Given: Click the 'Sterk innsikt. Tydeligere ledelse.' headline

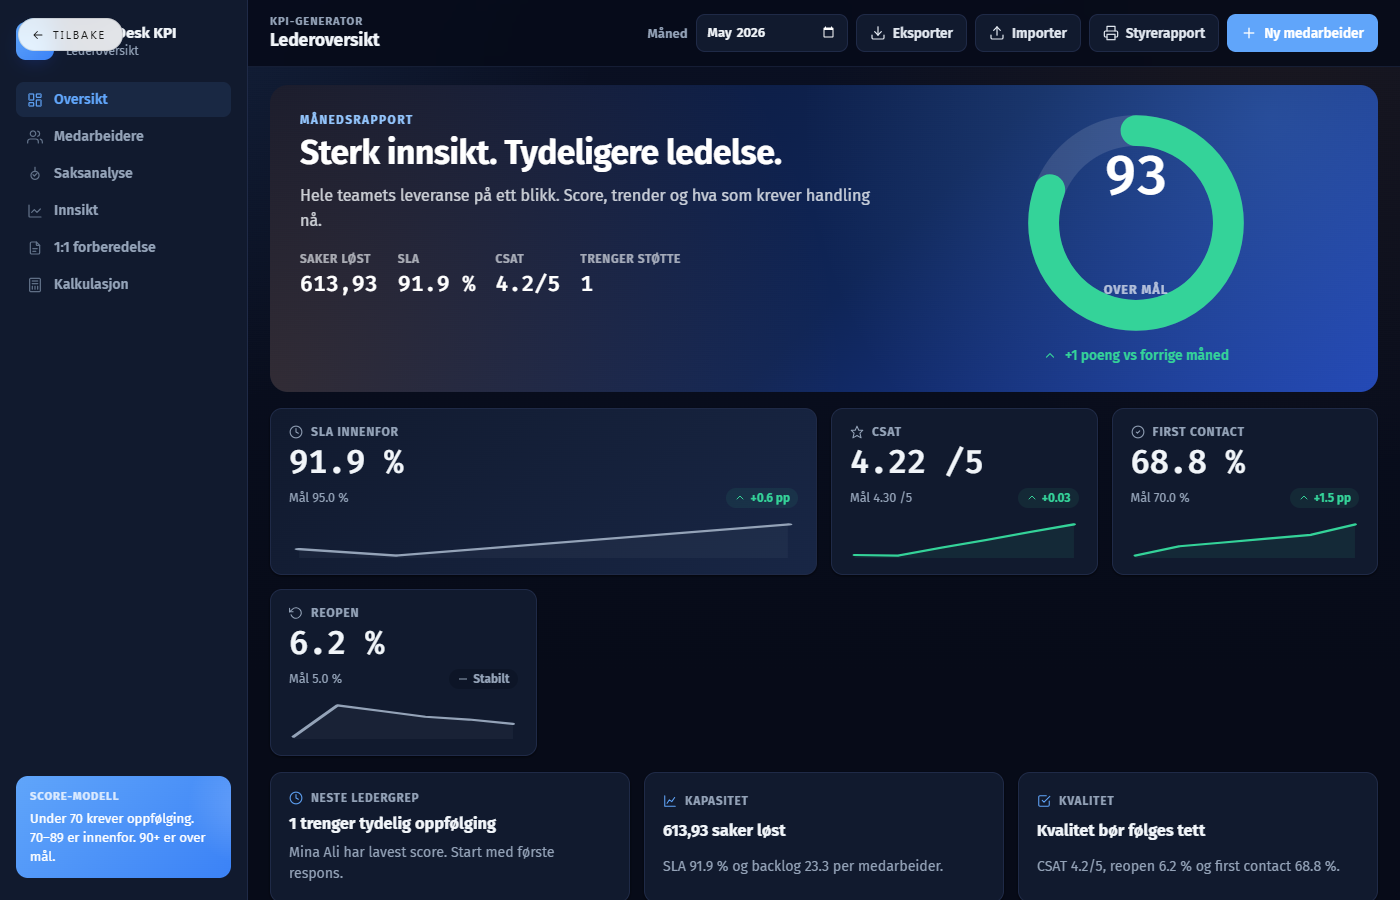Looking at the screenshot, I should point(541,152).
